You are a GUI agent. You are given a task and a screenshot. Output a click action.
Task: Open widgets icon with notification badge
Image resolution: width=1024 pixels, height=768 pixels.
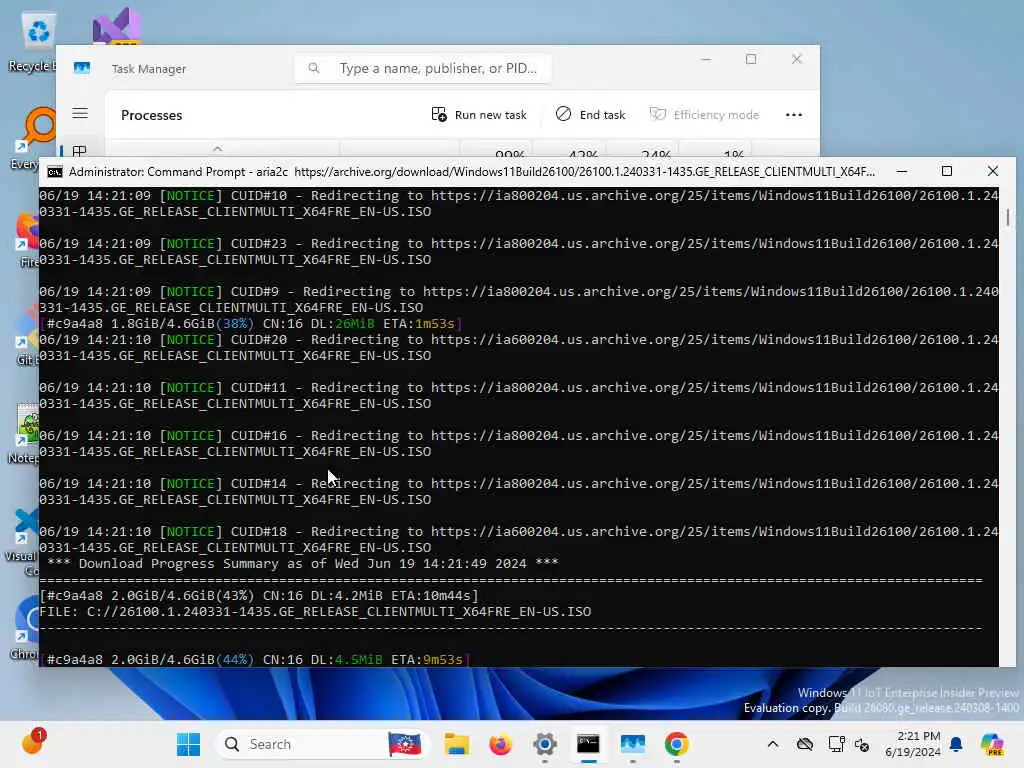pos(33,742)
